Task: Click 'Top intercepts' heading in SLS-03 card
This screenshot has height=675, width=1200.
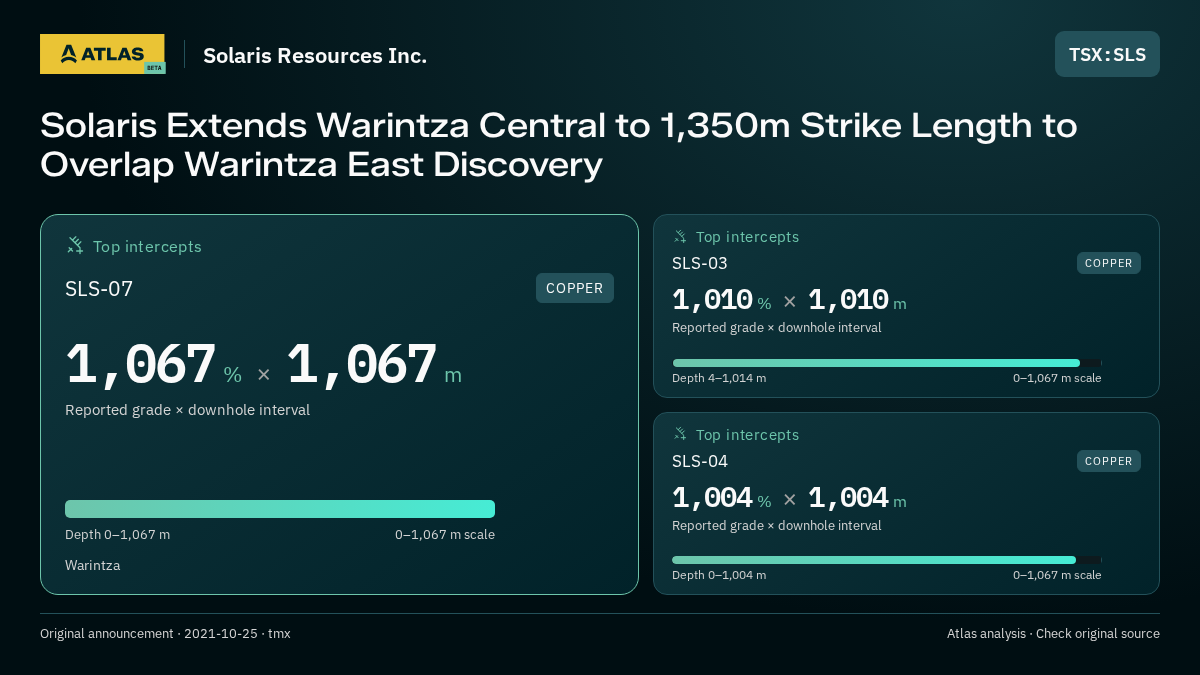Action: [747, 237]
